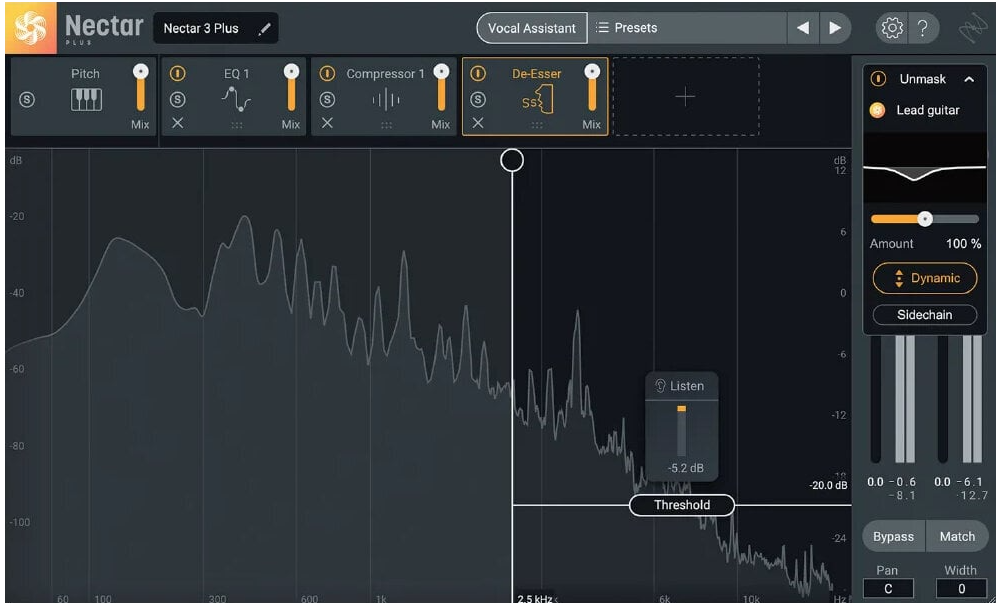Viewport: 996px width, 603px height.
Task: Click the Listen ear icon
Action: click(x=660, y=386)
